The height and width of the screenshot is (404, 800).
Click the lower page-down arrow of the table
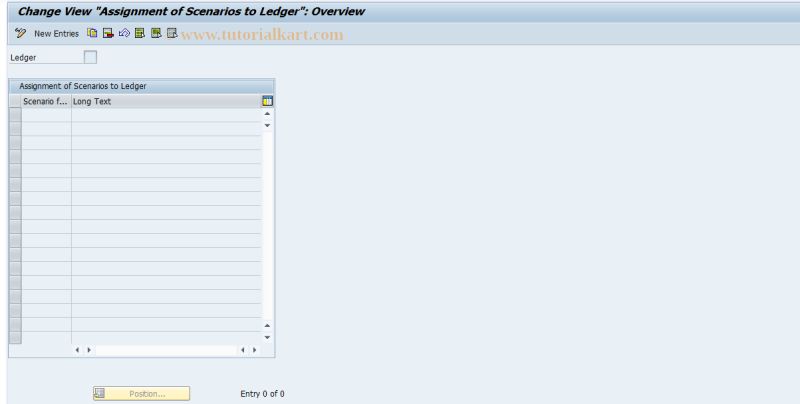tap(267, 337)
